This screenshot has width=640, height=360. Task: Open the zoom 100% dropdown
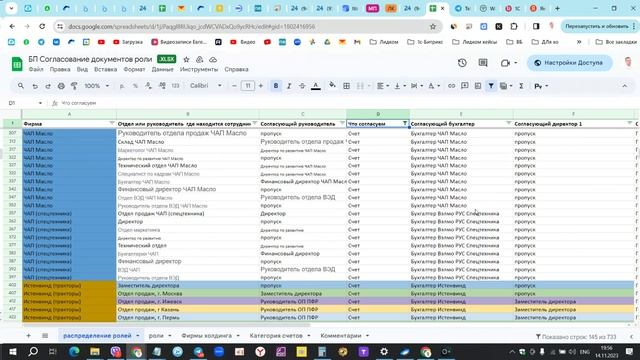point(97,86)
